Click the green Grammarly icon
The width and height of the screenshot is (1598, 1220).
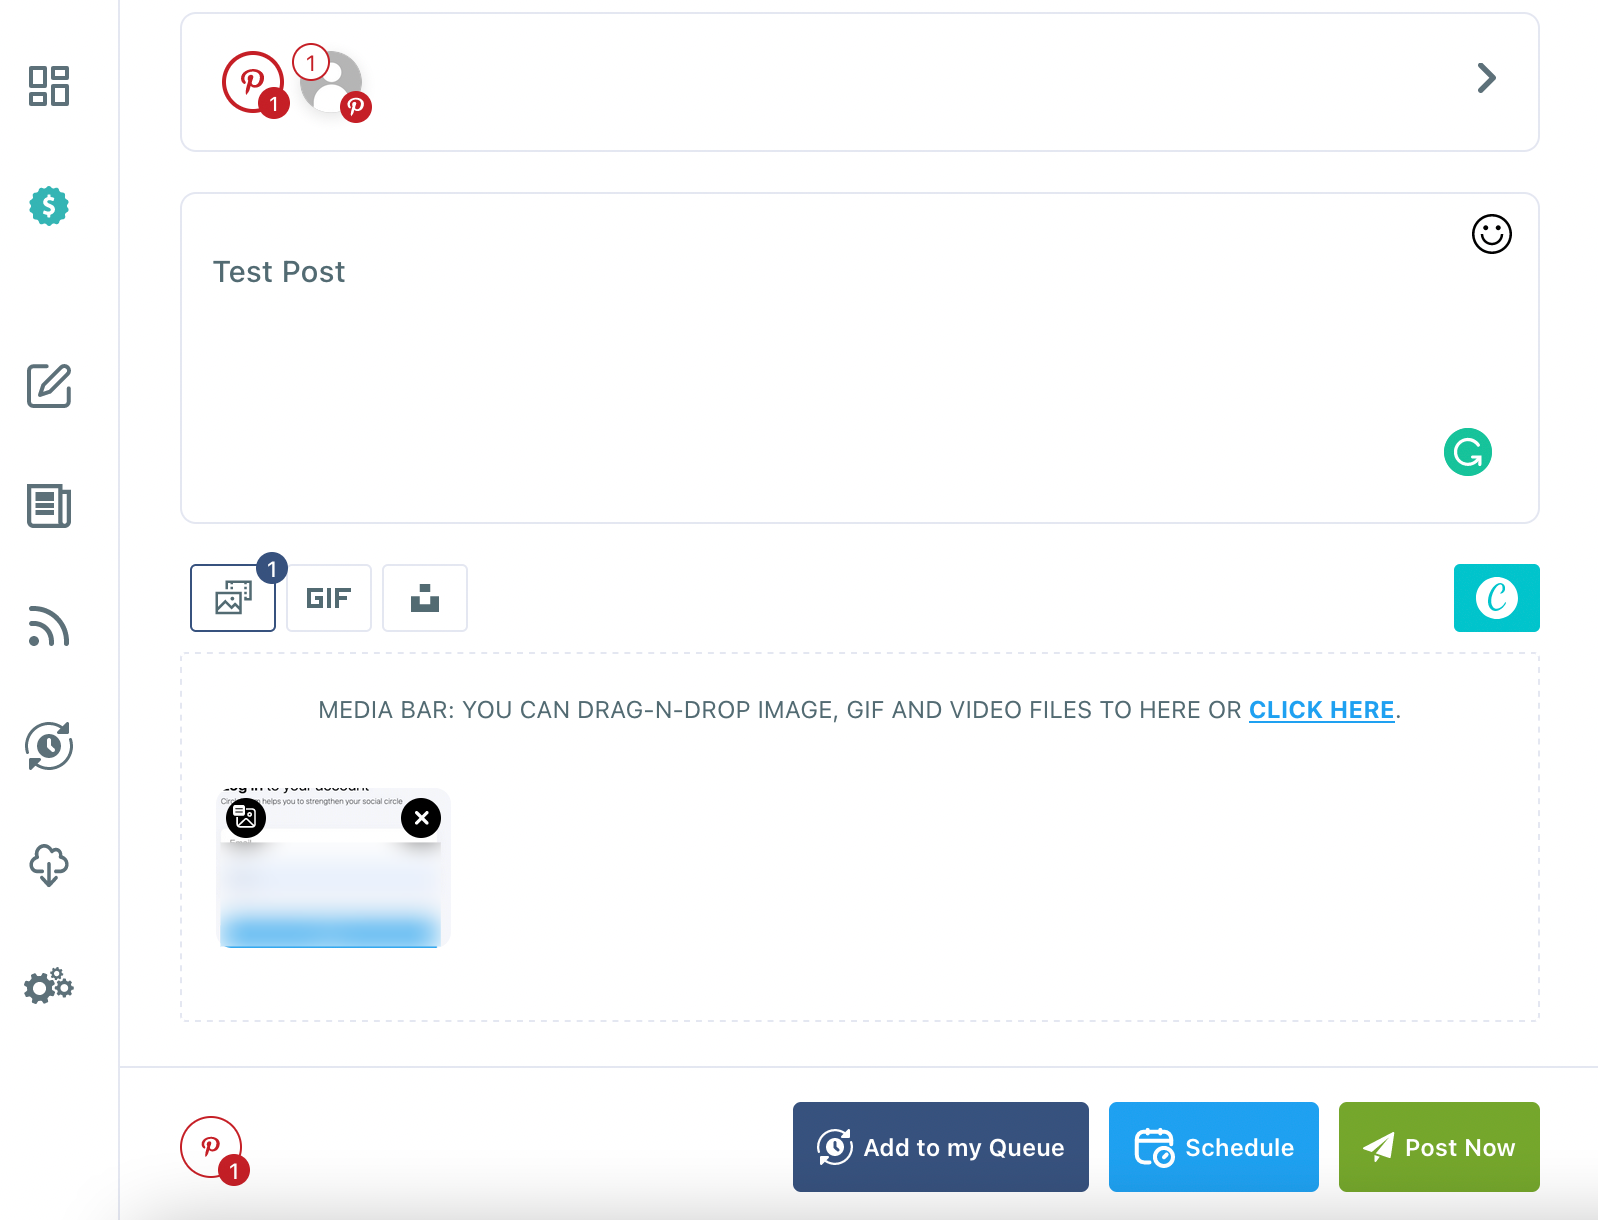click(x=1468, y=452)
